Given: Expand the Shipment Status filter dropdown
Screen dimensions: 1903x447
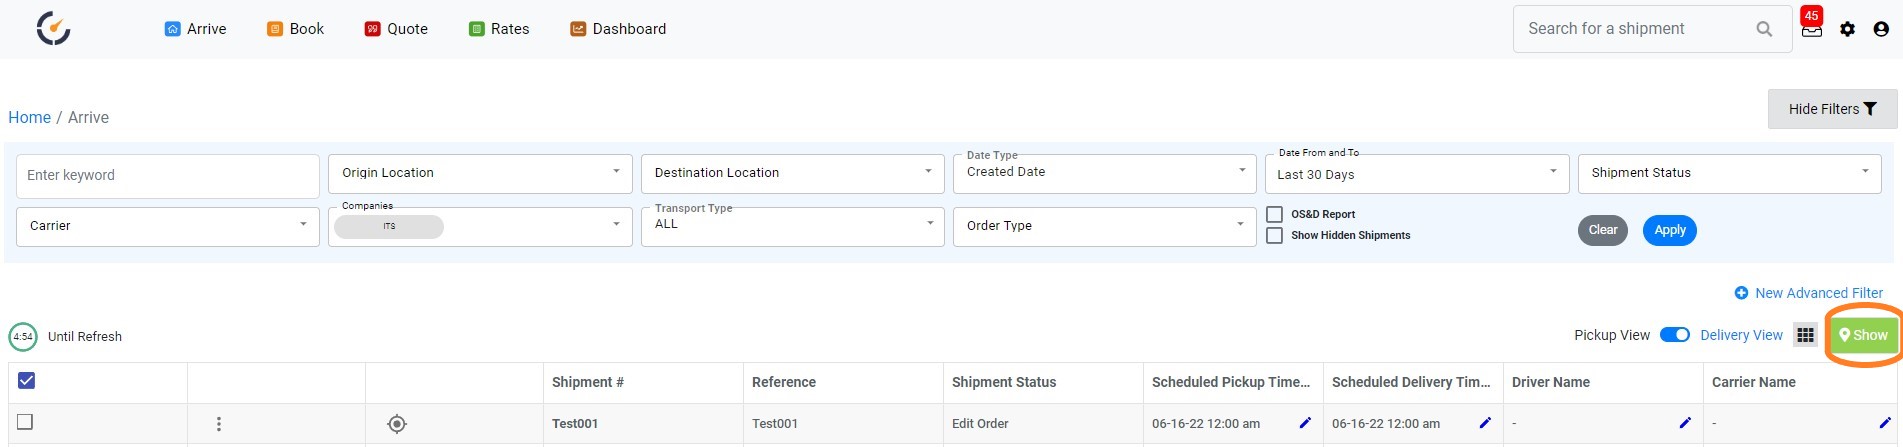Looking at the screenshot, I should [x=1729, y=173].
